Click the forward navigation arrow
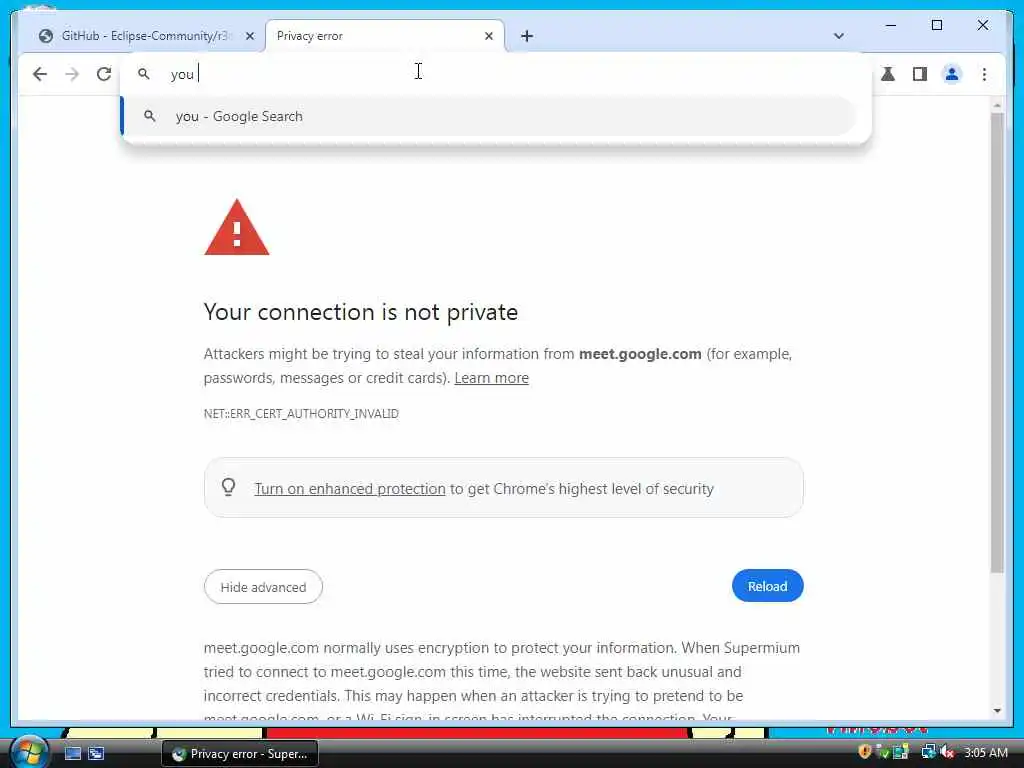 [72, 74]
